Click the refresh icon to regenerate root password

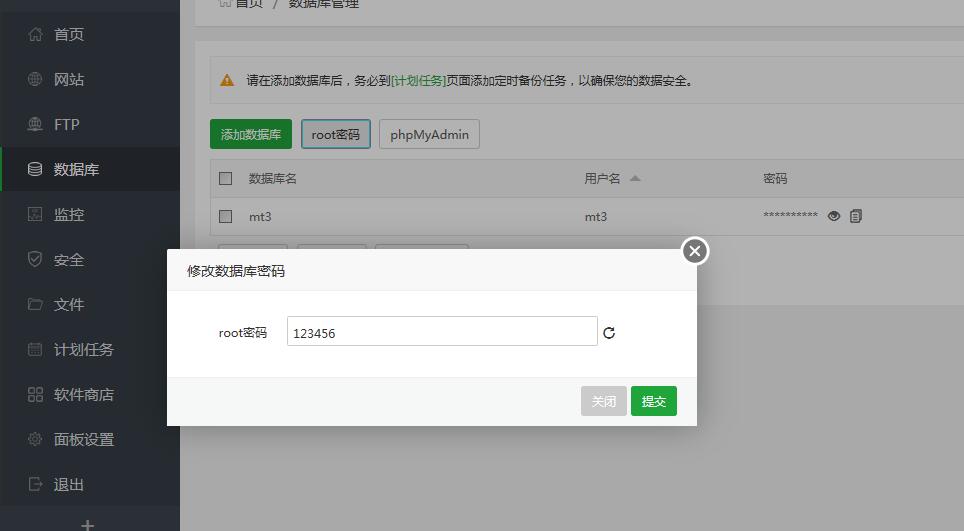pyautogui.click(x=609, y=333)
